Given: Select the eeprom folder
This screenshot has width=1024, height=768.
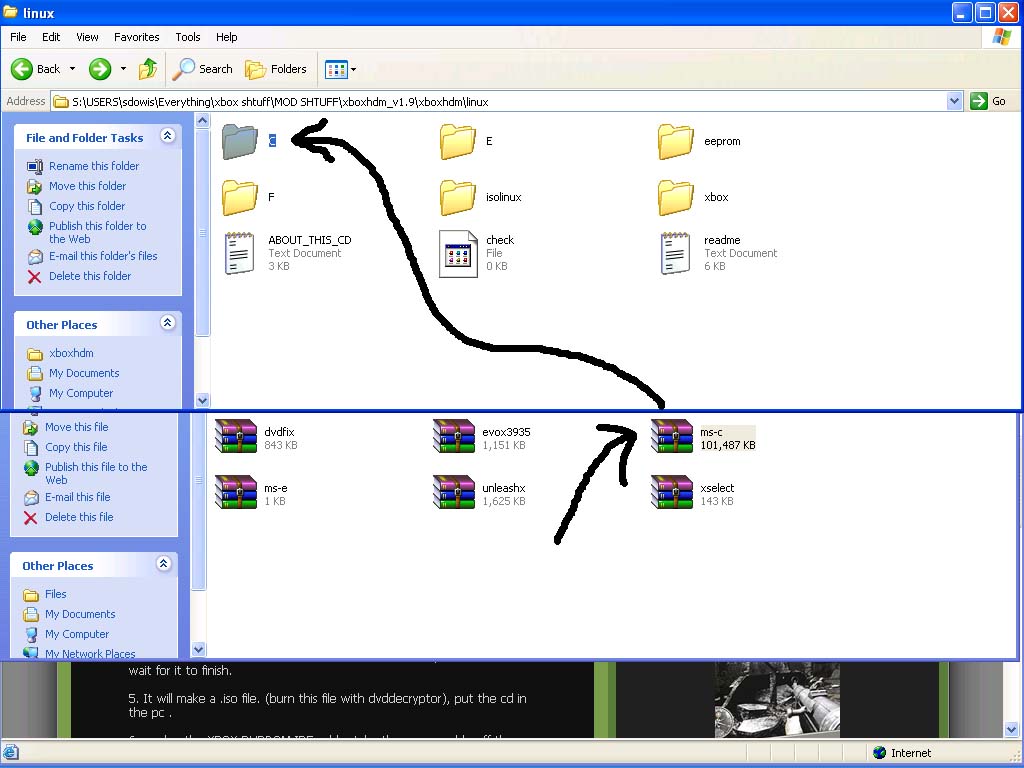Looking at the screenshot, I should [699, 141].
